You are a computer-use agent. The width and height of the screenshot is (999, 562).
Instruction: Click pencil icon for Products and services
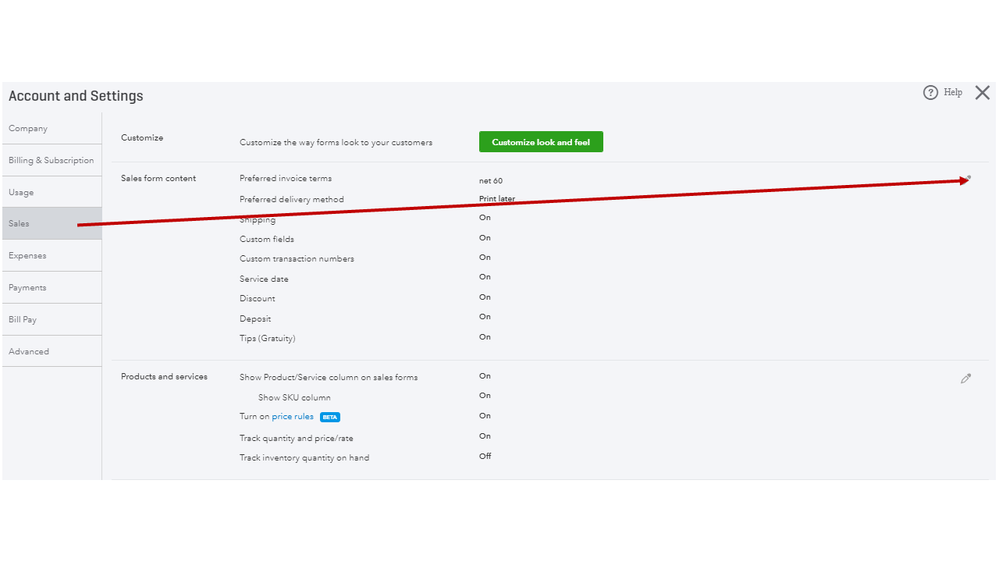(x=966, y=378)
